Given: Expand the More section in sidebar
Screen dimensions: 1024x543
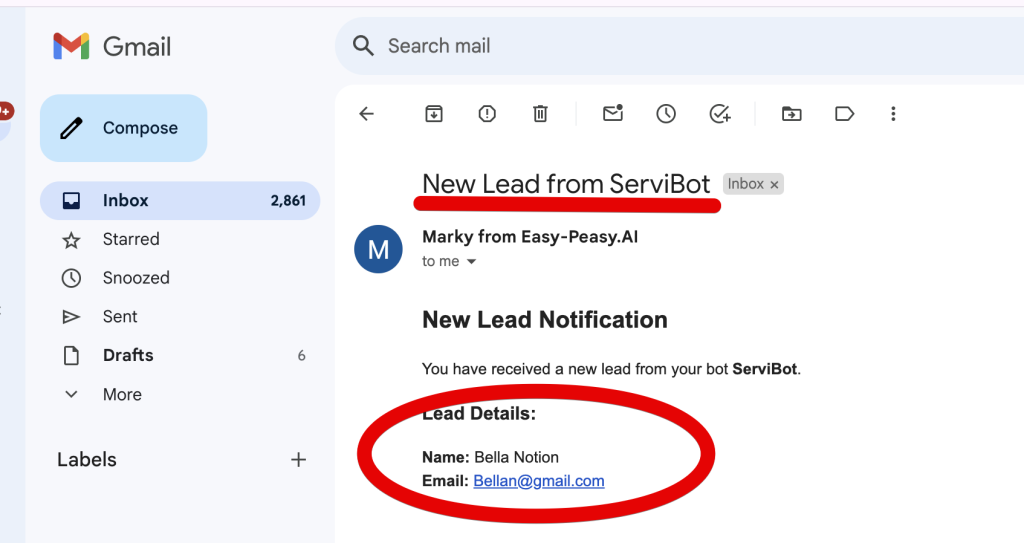Looking at the screenshot, I should 121,394.
